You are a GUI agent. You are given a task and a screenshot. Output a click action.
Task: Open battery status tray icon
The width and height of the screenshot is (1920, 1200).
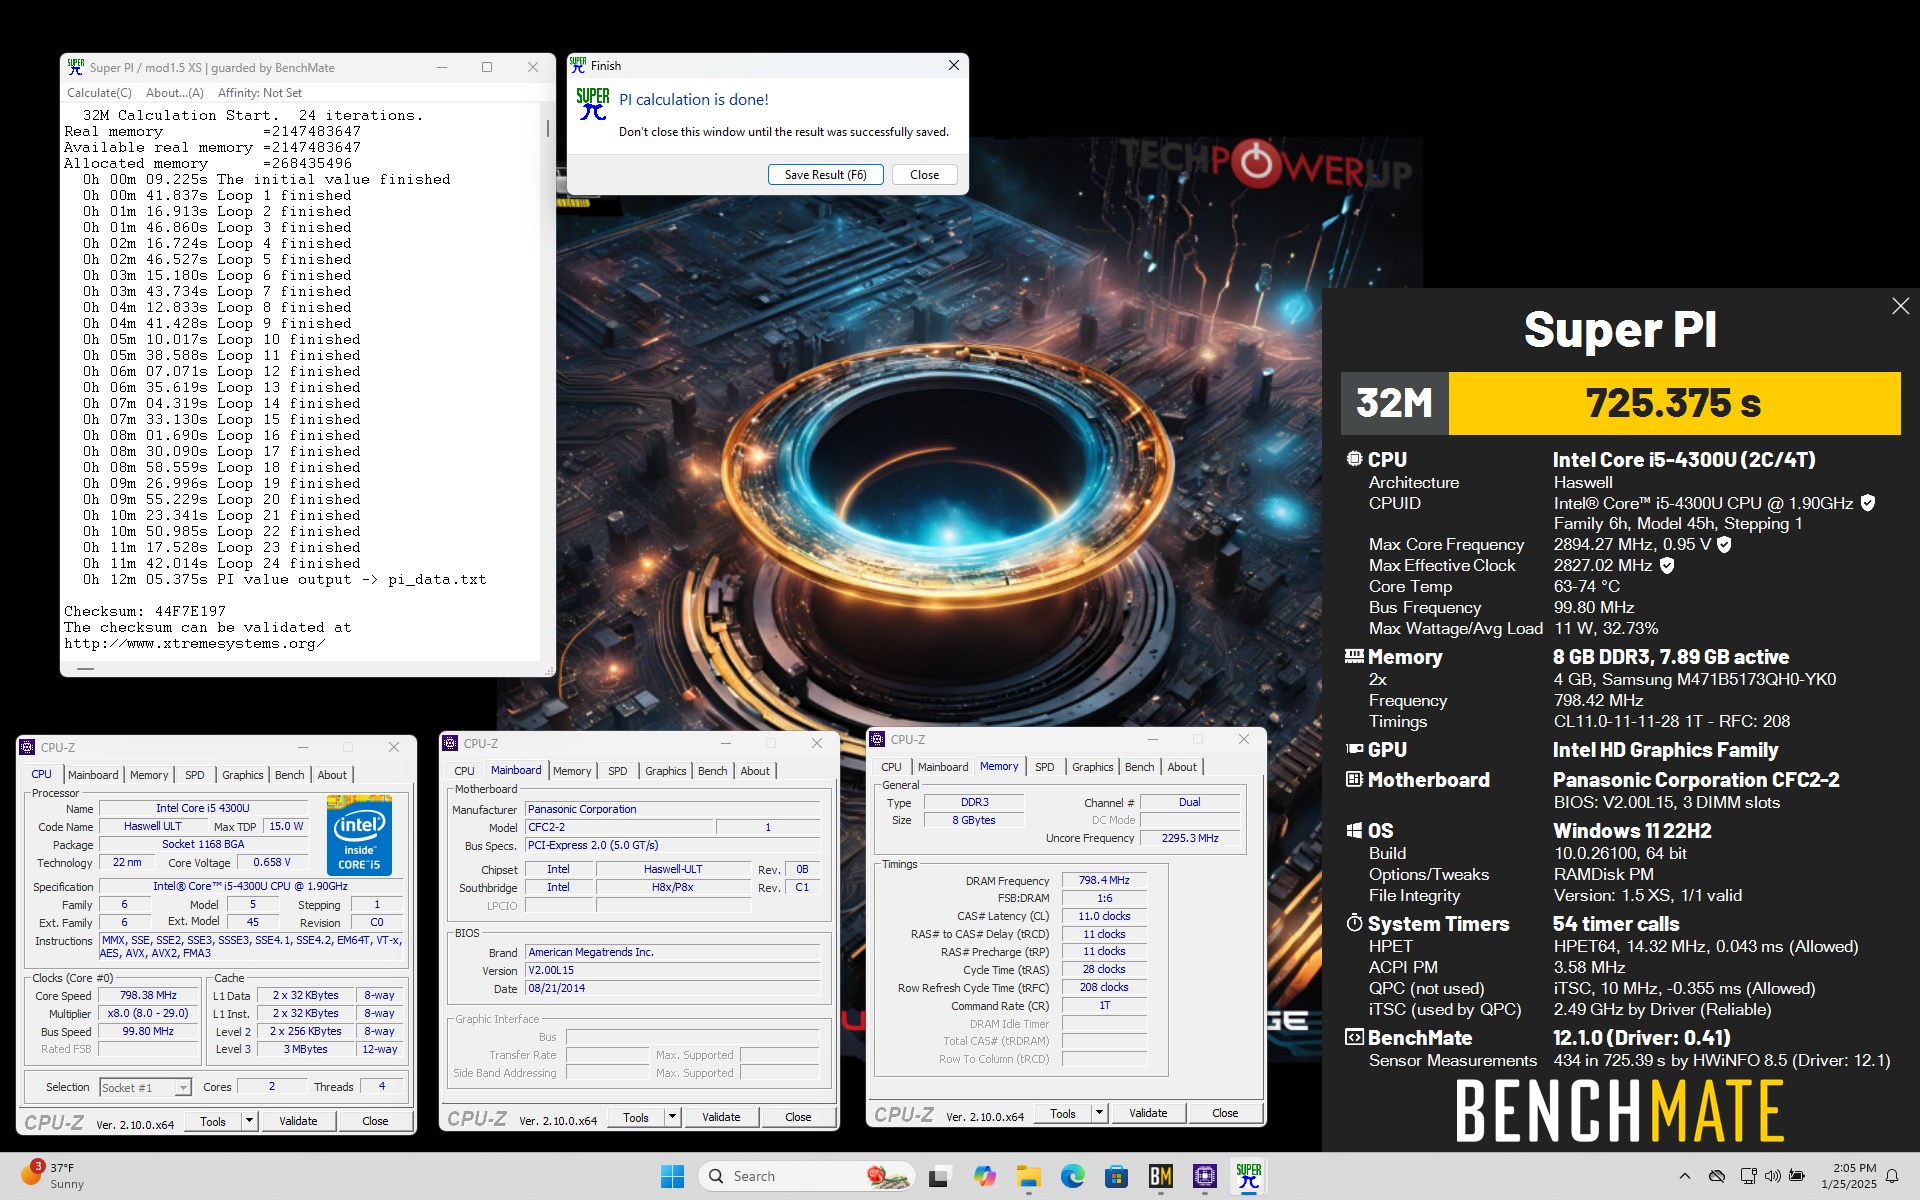pyautogui.click(x=1797, y=1176)
